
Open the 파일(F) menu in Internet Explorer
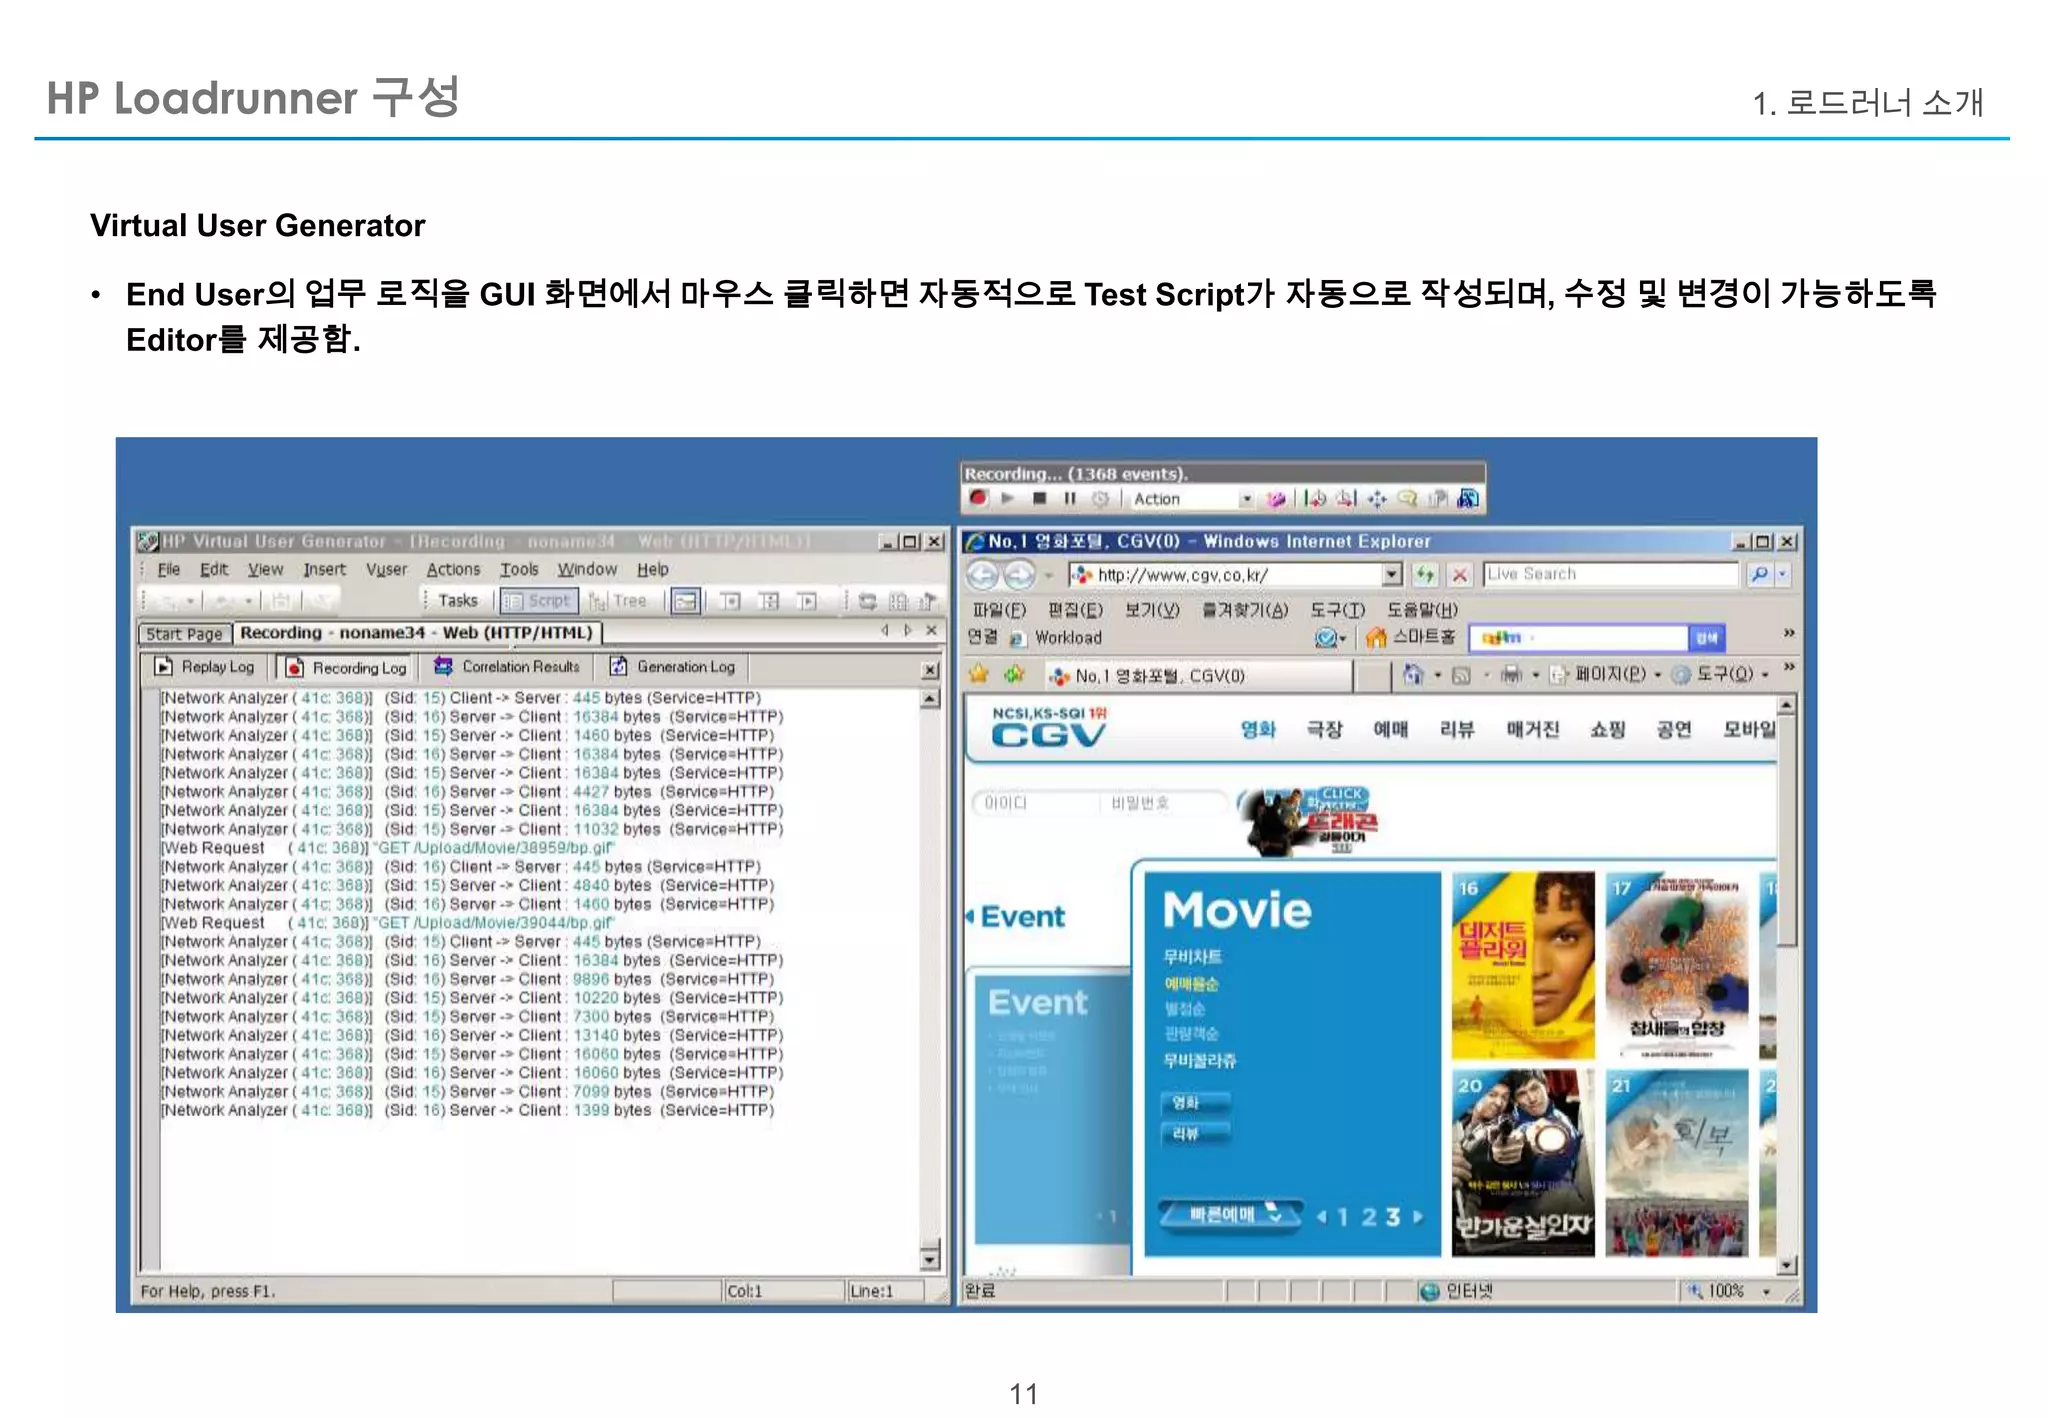coord(998,609)
